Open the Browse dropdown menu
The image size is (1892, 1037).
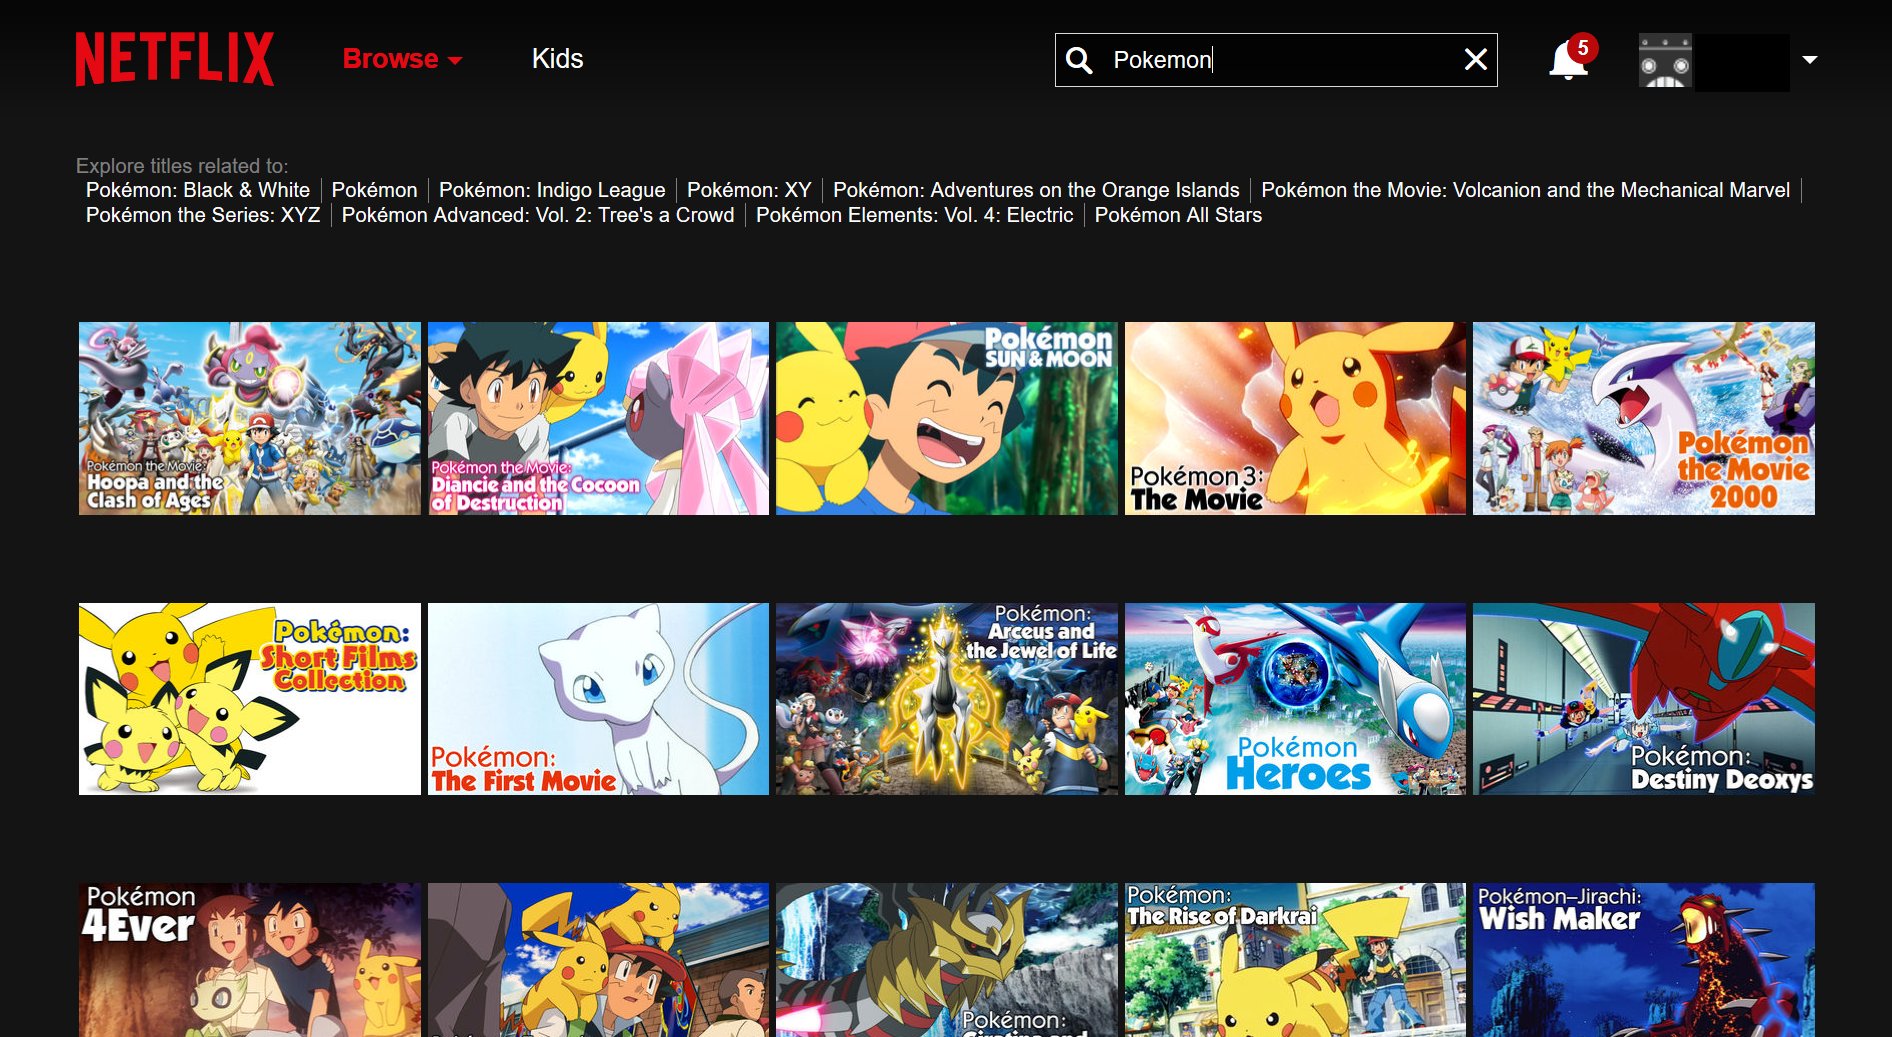point(402,59)
